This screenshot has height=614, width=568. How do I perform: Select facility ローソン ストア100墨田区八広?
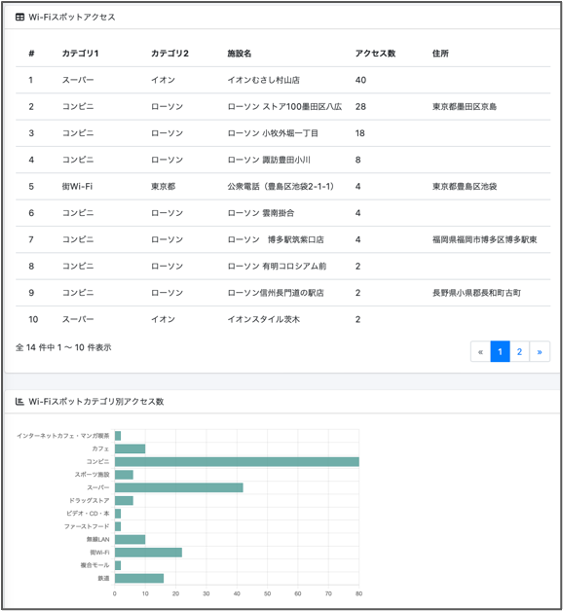(x=287, y=107)
